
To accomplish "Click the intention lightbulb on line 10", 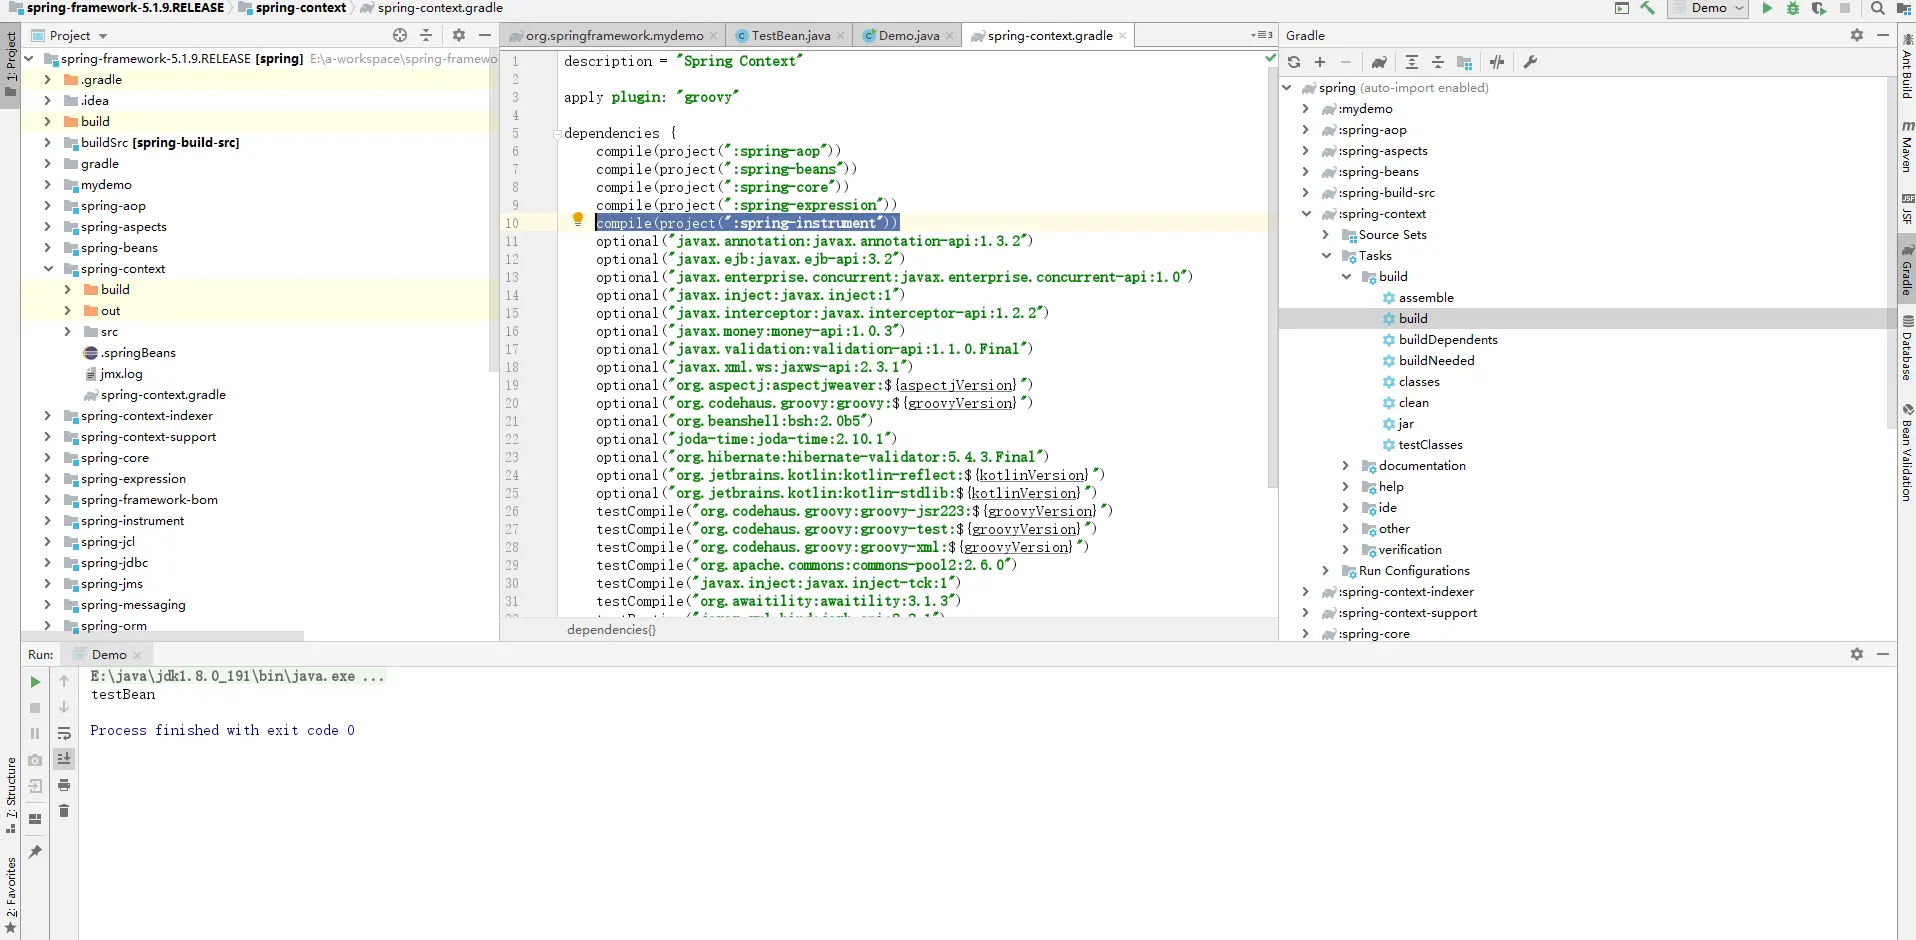I will point(577,220).
